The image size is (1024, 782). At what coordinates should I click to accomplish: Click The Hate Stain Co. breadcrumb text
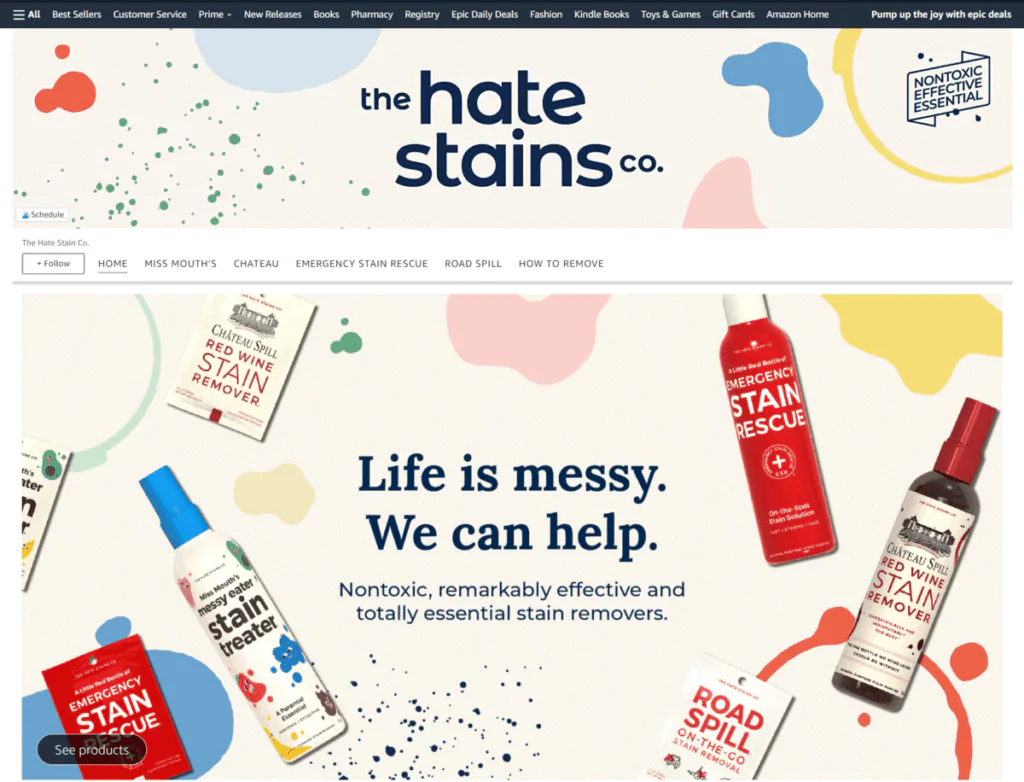tap(56, 242)
